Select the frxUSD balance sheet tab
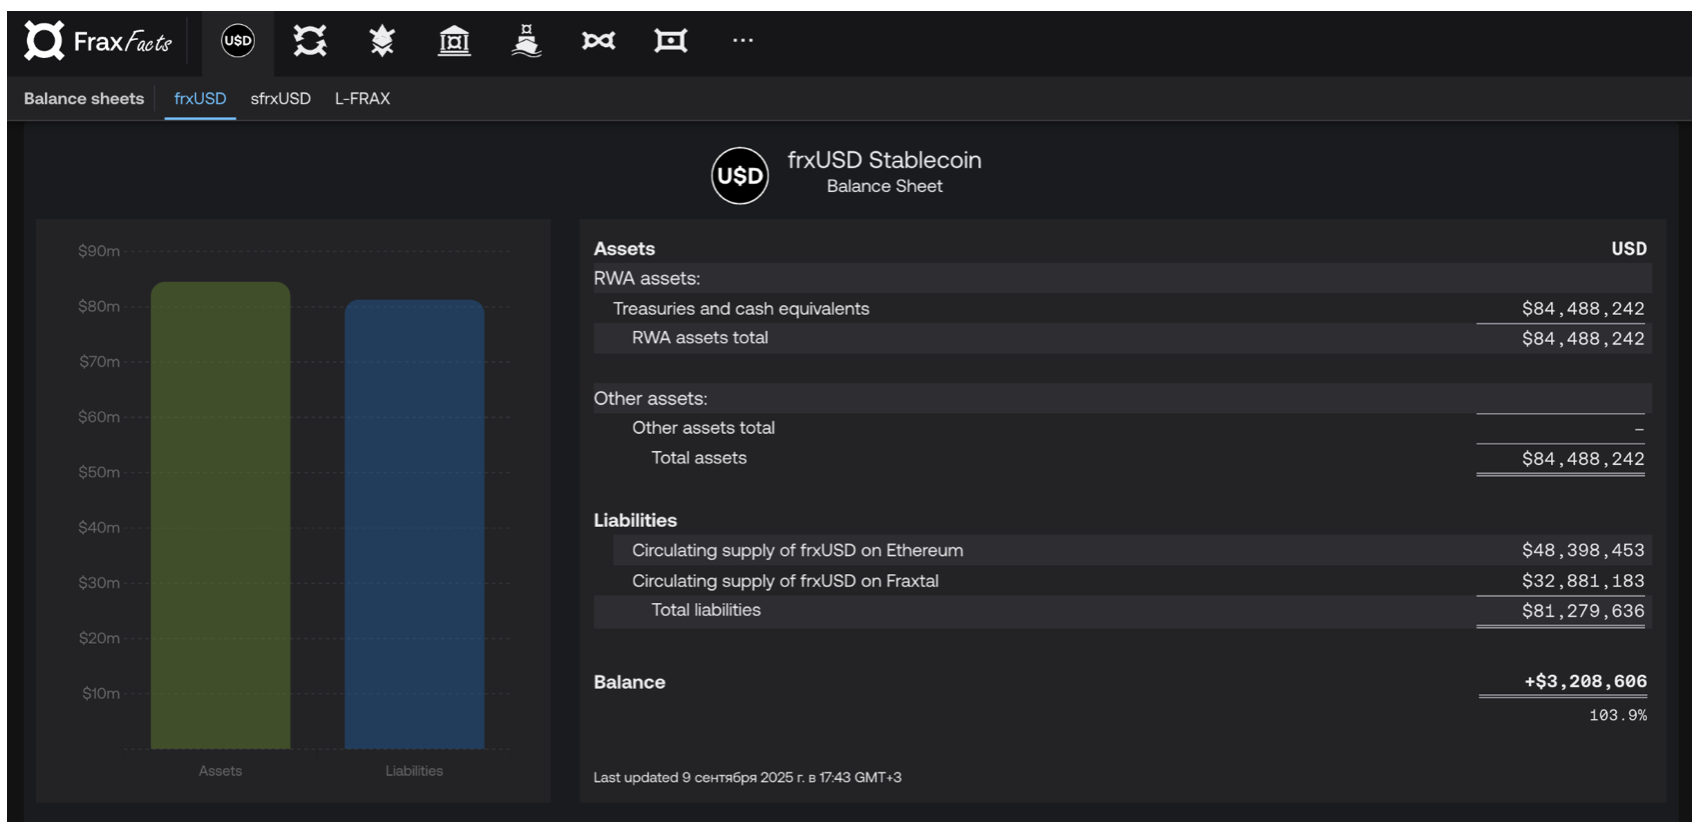This screenshot has height=828, width=1700. coord(200,99)
